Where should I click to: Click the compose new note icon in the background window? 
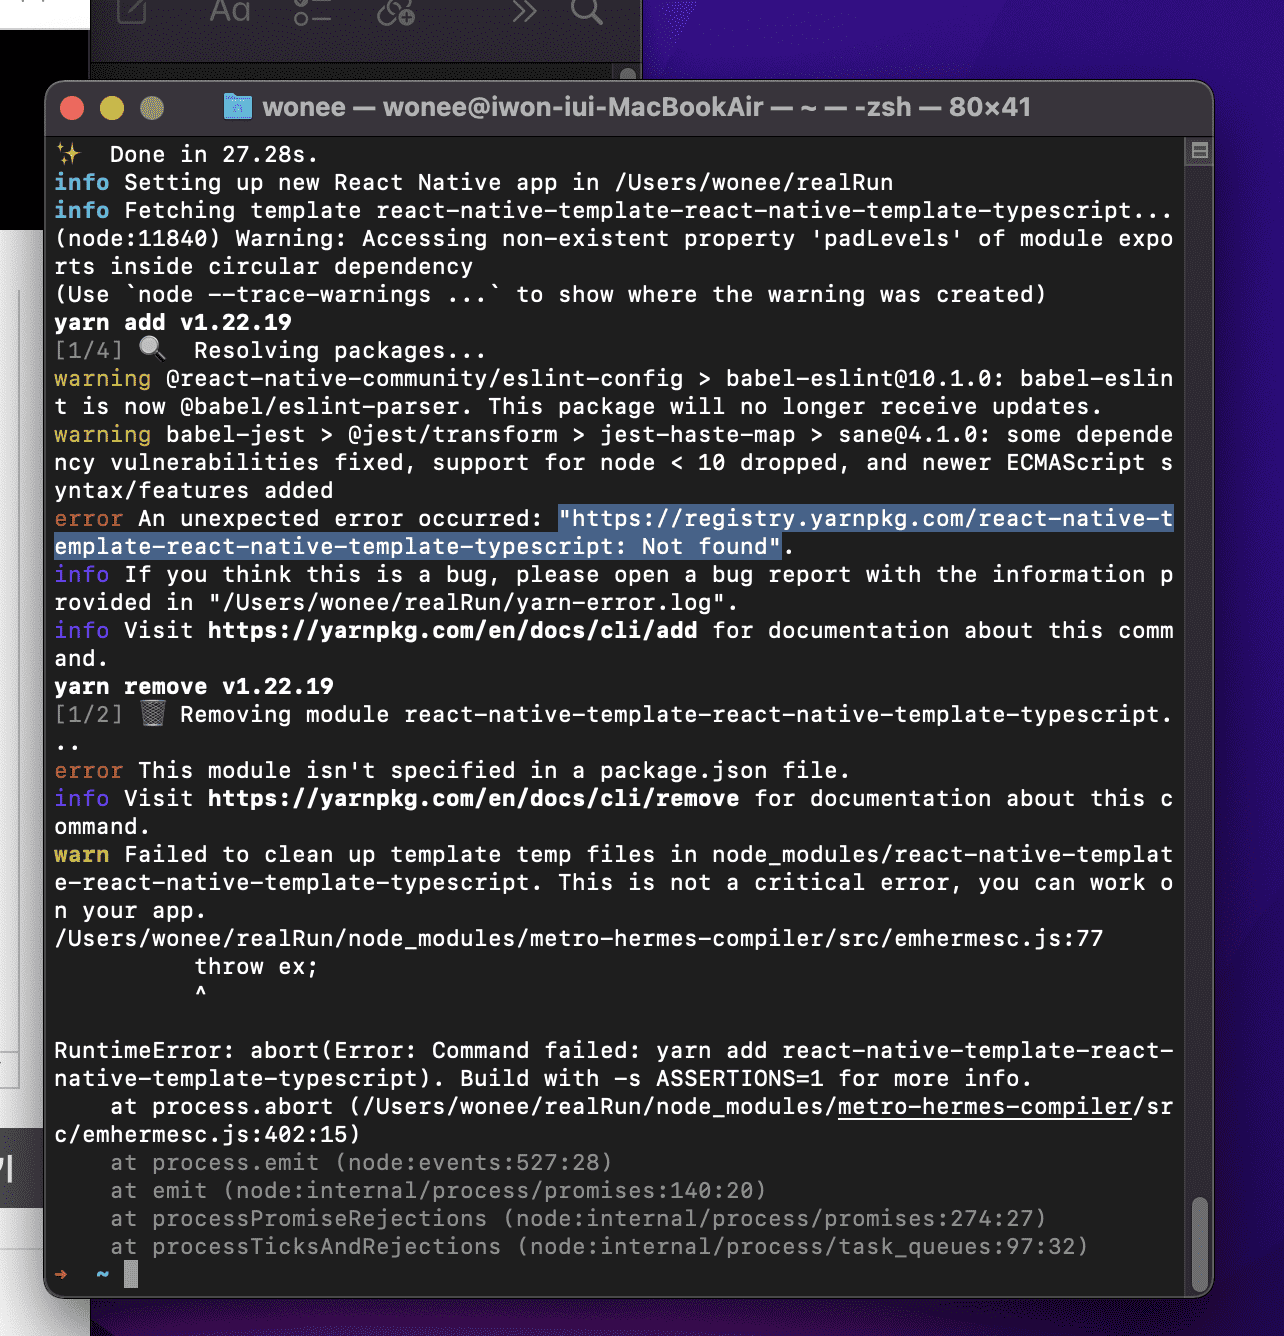click(132, 11)
